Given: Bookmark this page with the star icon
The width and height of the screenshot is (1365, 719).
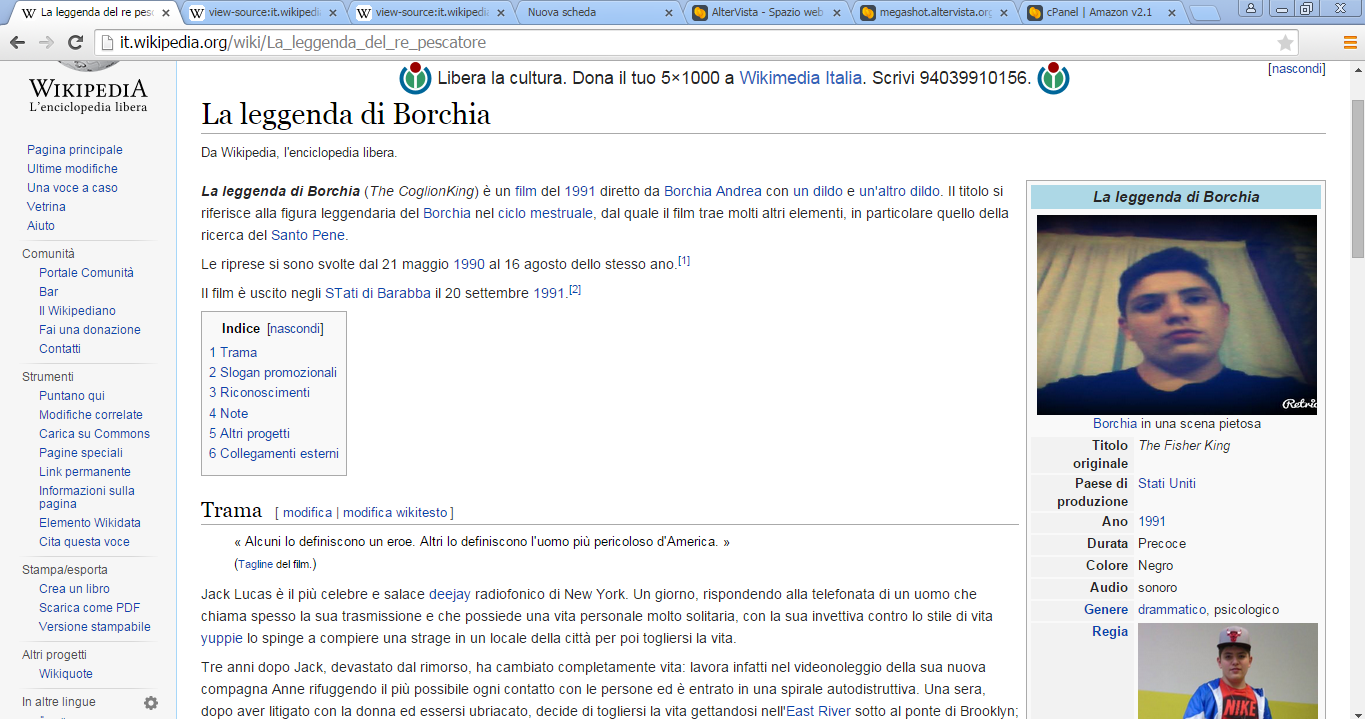Looking at the screenshot, I should click(1285, 43).
